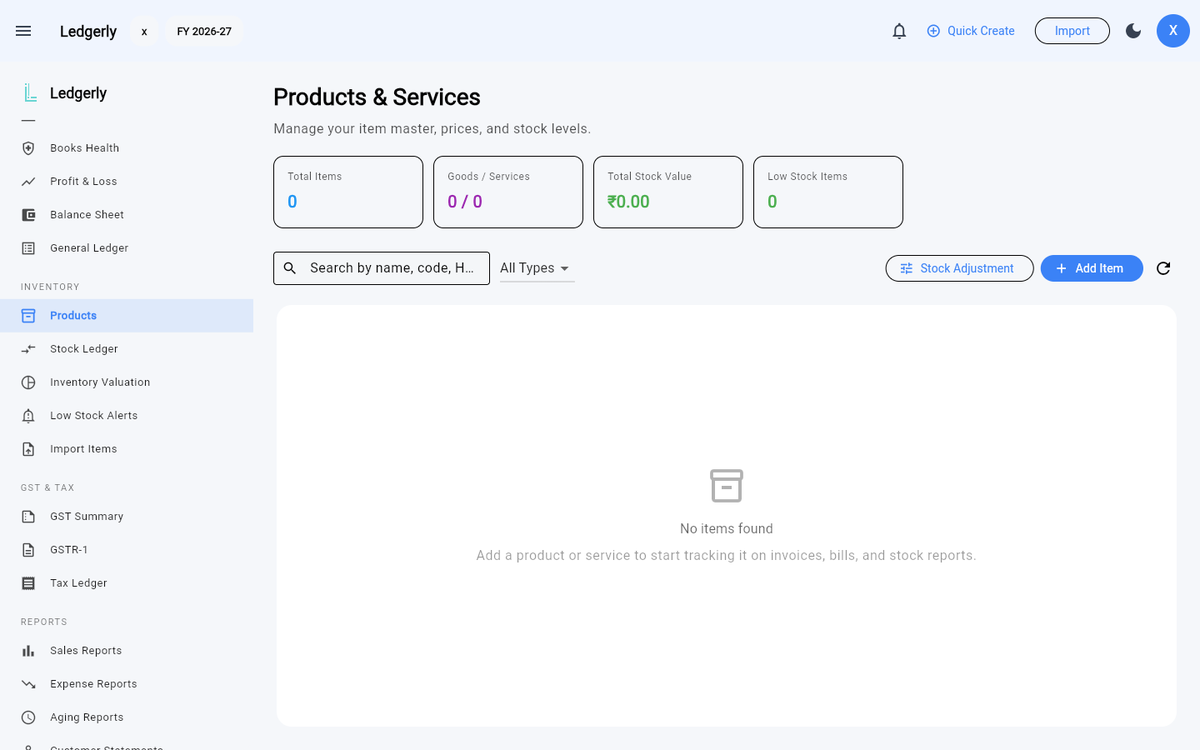Click the Goods / Services card
Viewport: 1200px width, 750px height.
click(x=508, y=192)
